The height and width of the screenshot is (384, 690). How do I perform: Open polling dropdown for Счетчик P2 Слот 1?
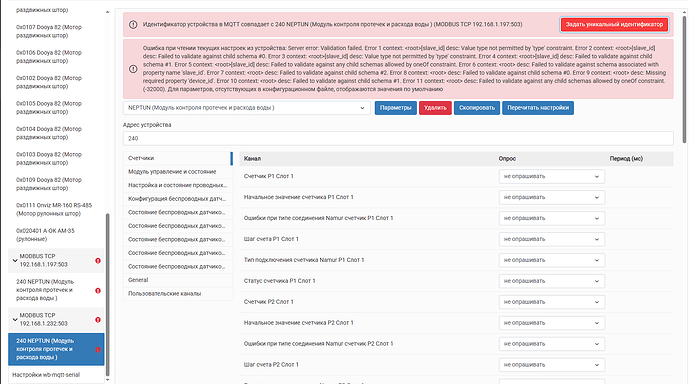coord(551,302)
